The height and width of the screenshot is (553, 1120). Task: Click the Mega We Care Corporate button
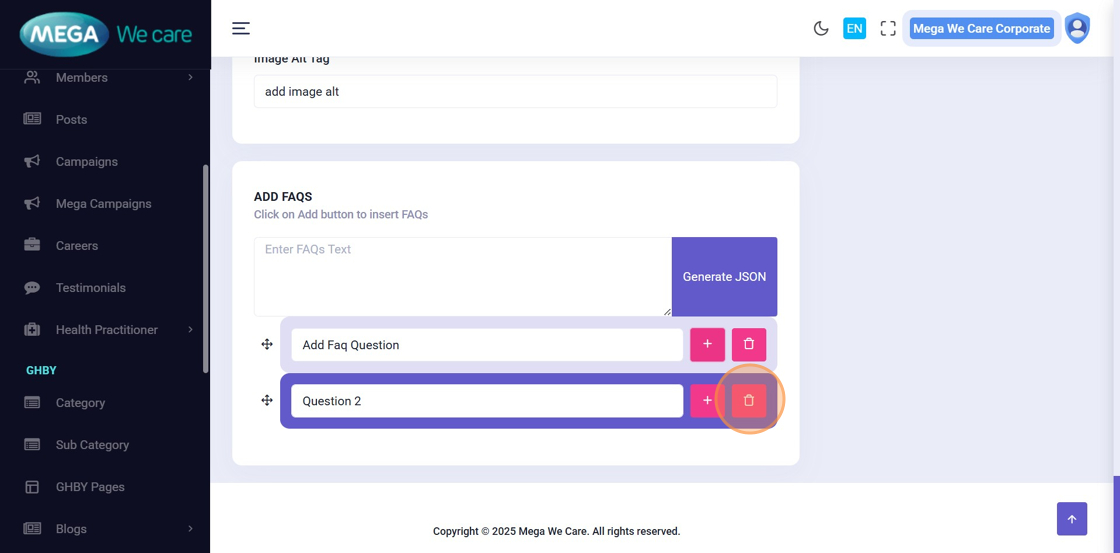(981, 28)
